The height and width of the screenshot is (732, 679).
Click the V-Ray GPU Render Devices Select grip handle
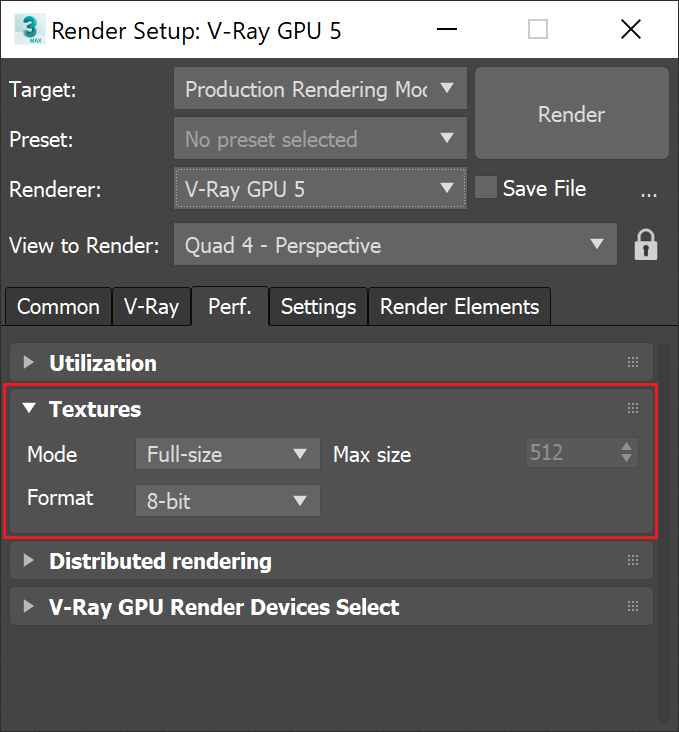tap(633, 606)
